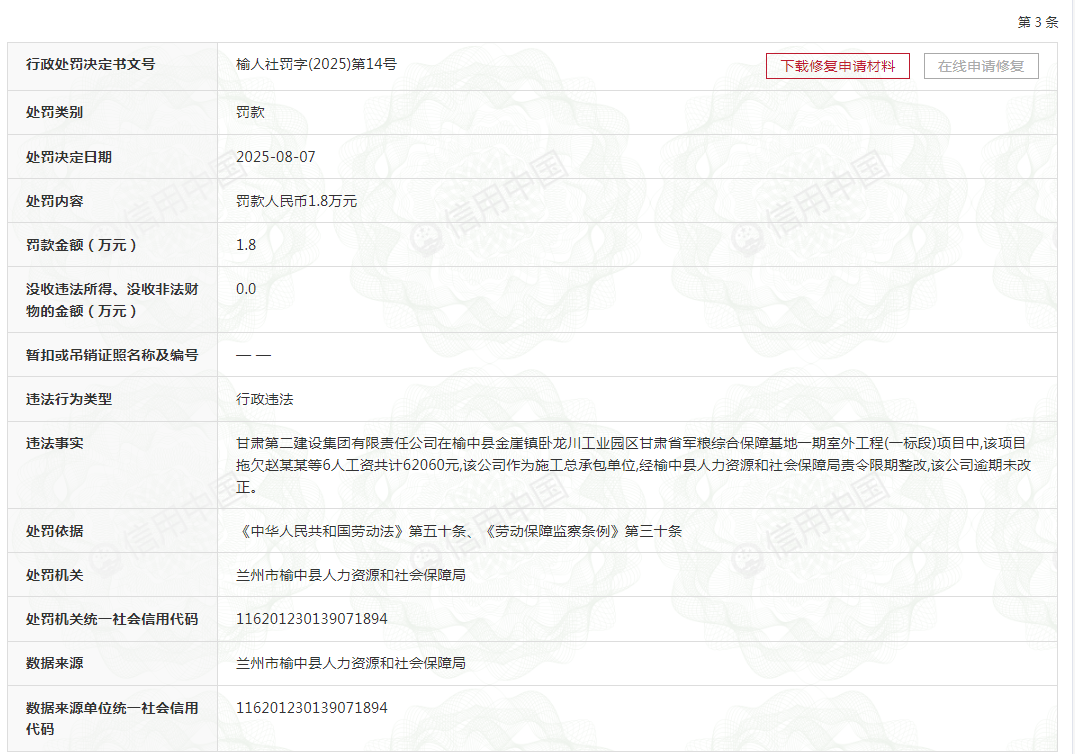This screenshot has height=754, width=1075.
Task: Click the date 2025-08-07
Action: pyautogui.click(x=276, y=156)
